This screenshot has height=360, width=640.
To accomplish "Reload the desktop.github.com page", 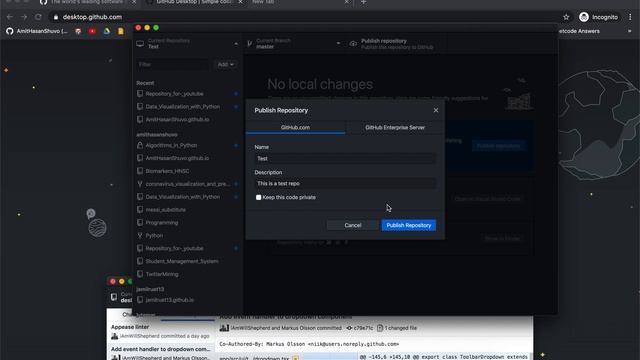I will point(38,17).
